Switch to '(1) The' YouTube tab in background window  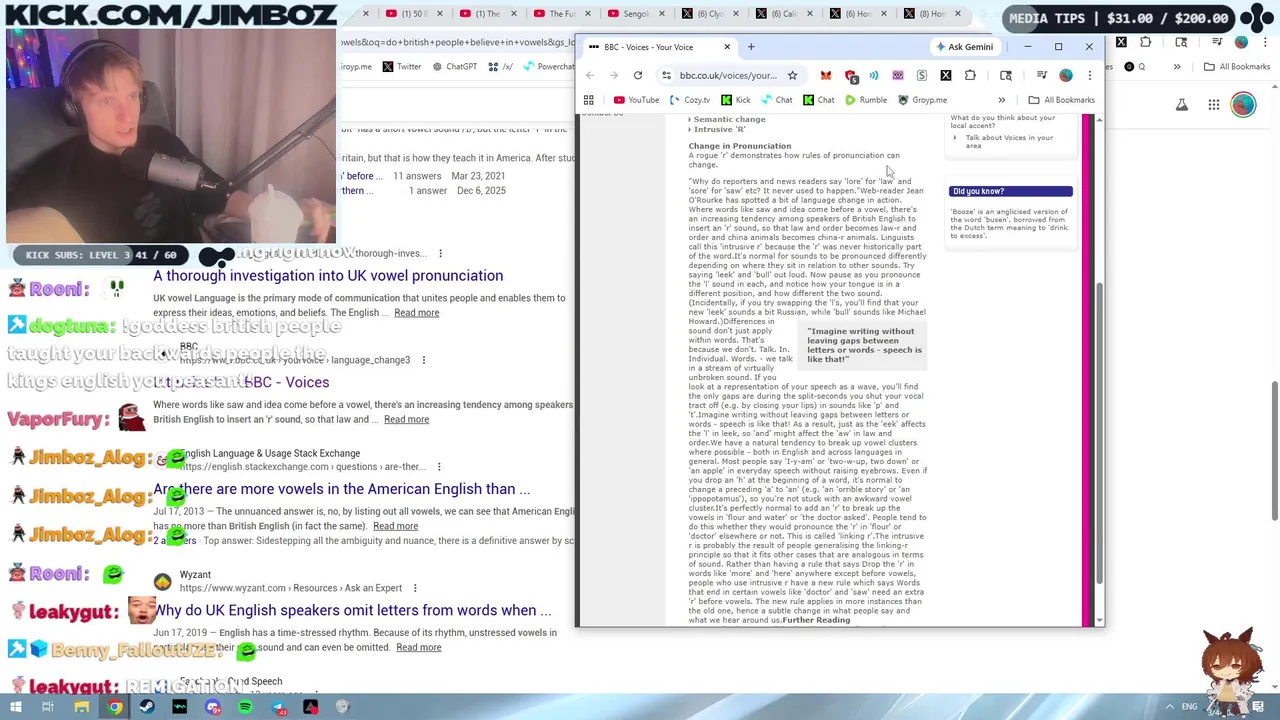coord(488,14)
